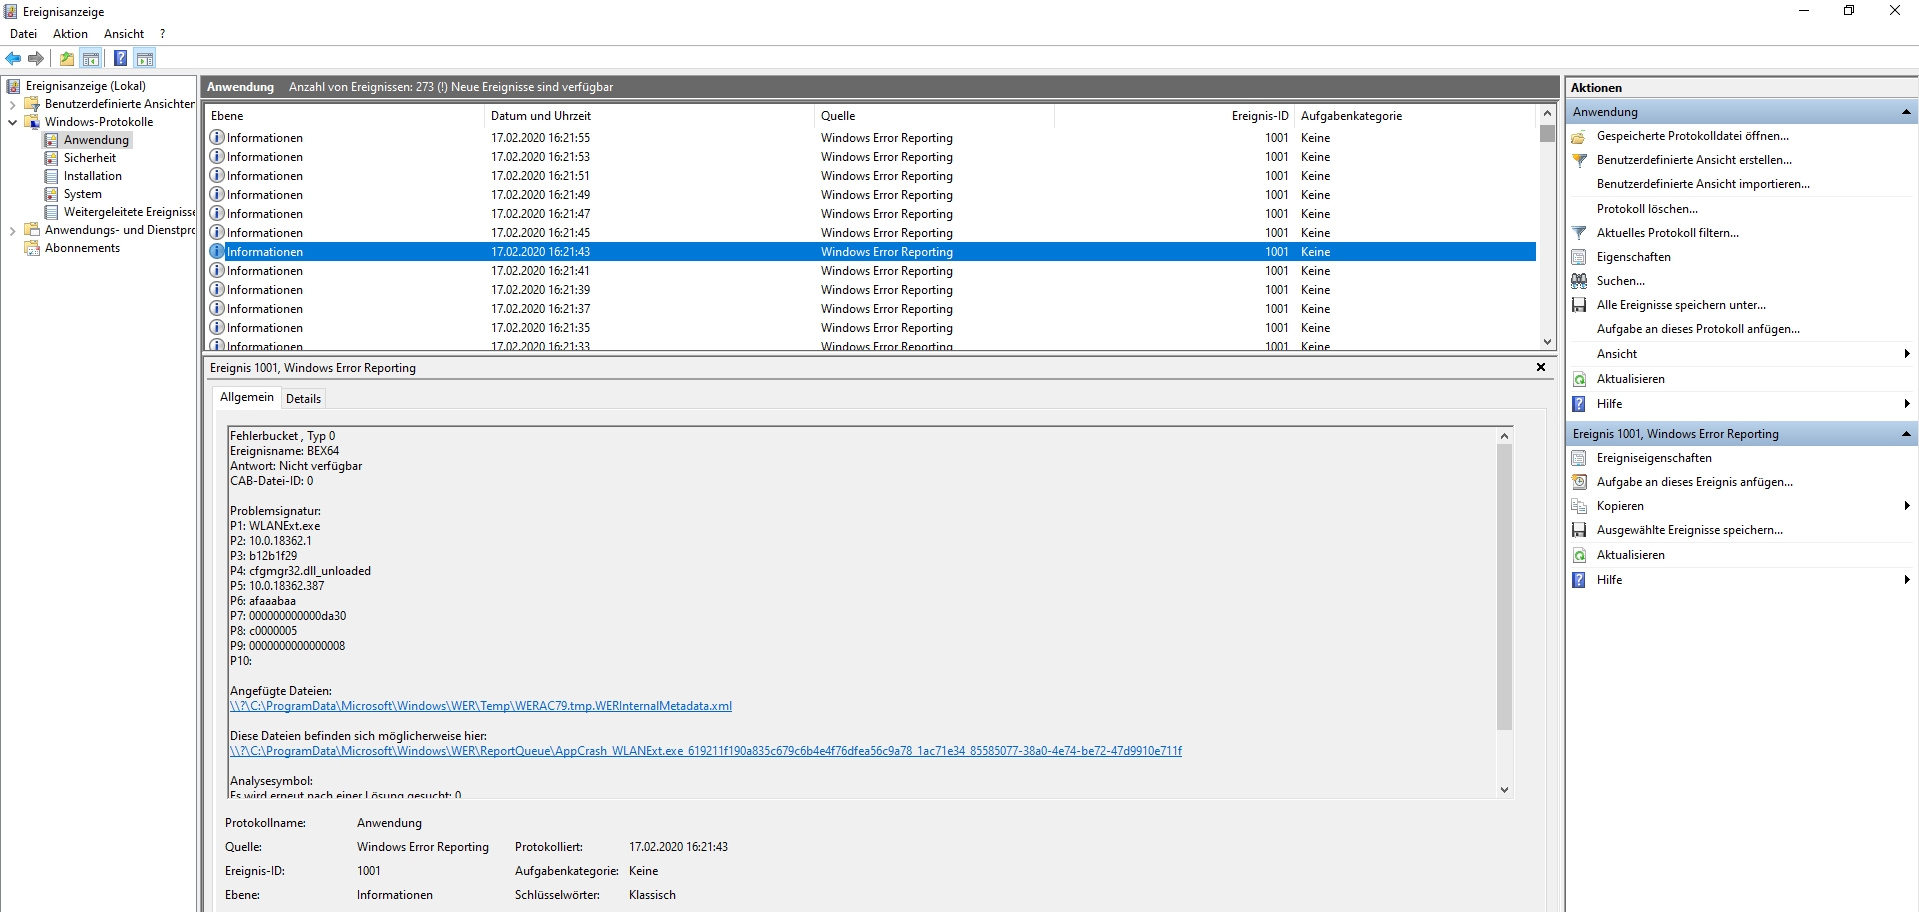Toggle console tree pane toolbar icon

[91, 58]
